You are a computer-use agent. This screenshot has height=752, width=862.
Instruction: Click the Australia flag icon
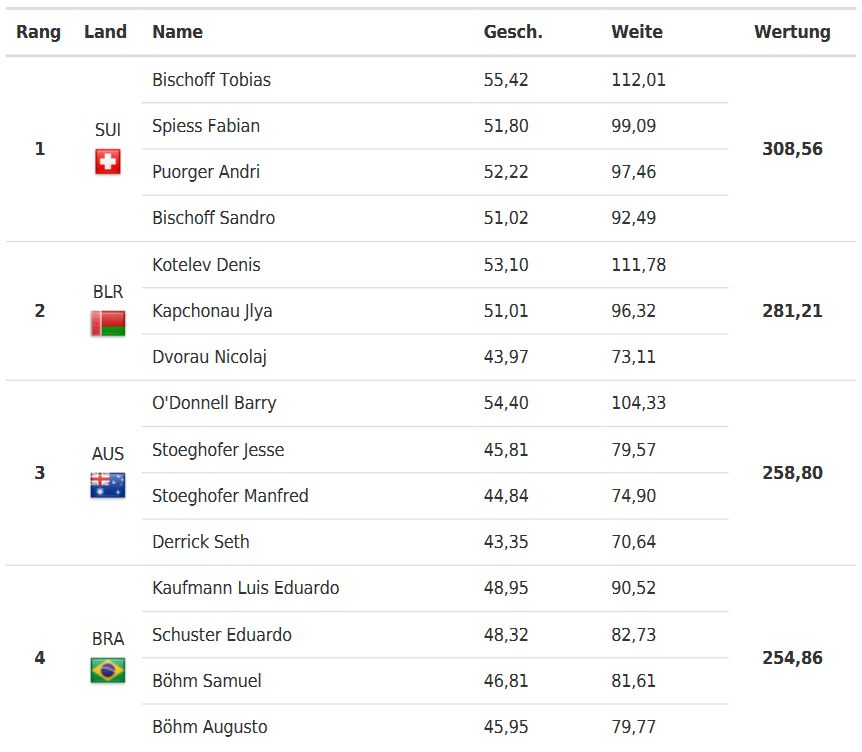point(108,485)
